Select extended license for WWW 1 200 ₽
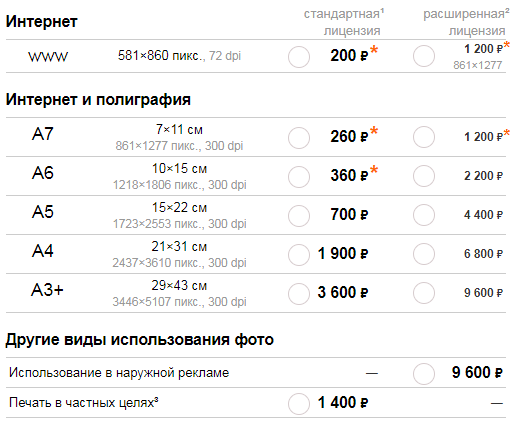Screen dimensions: 521x431 point(424,56)
